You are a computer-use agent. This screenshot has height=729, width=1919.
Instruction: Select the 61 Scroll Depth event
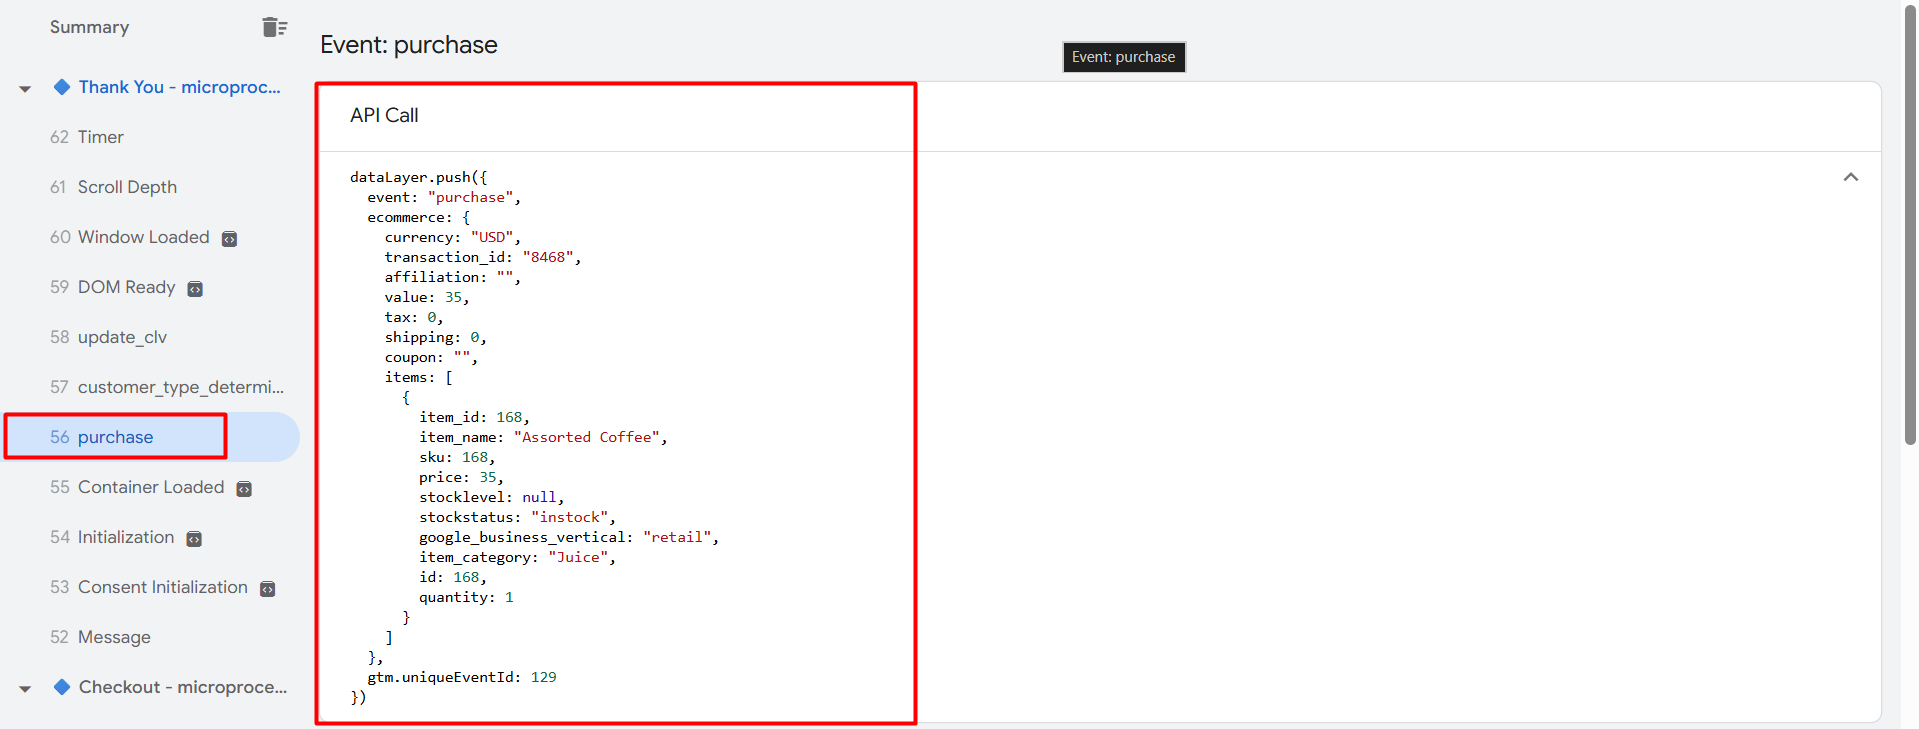(126, 187)
